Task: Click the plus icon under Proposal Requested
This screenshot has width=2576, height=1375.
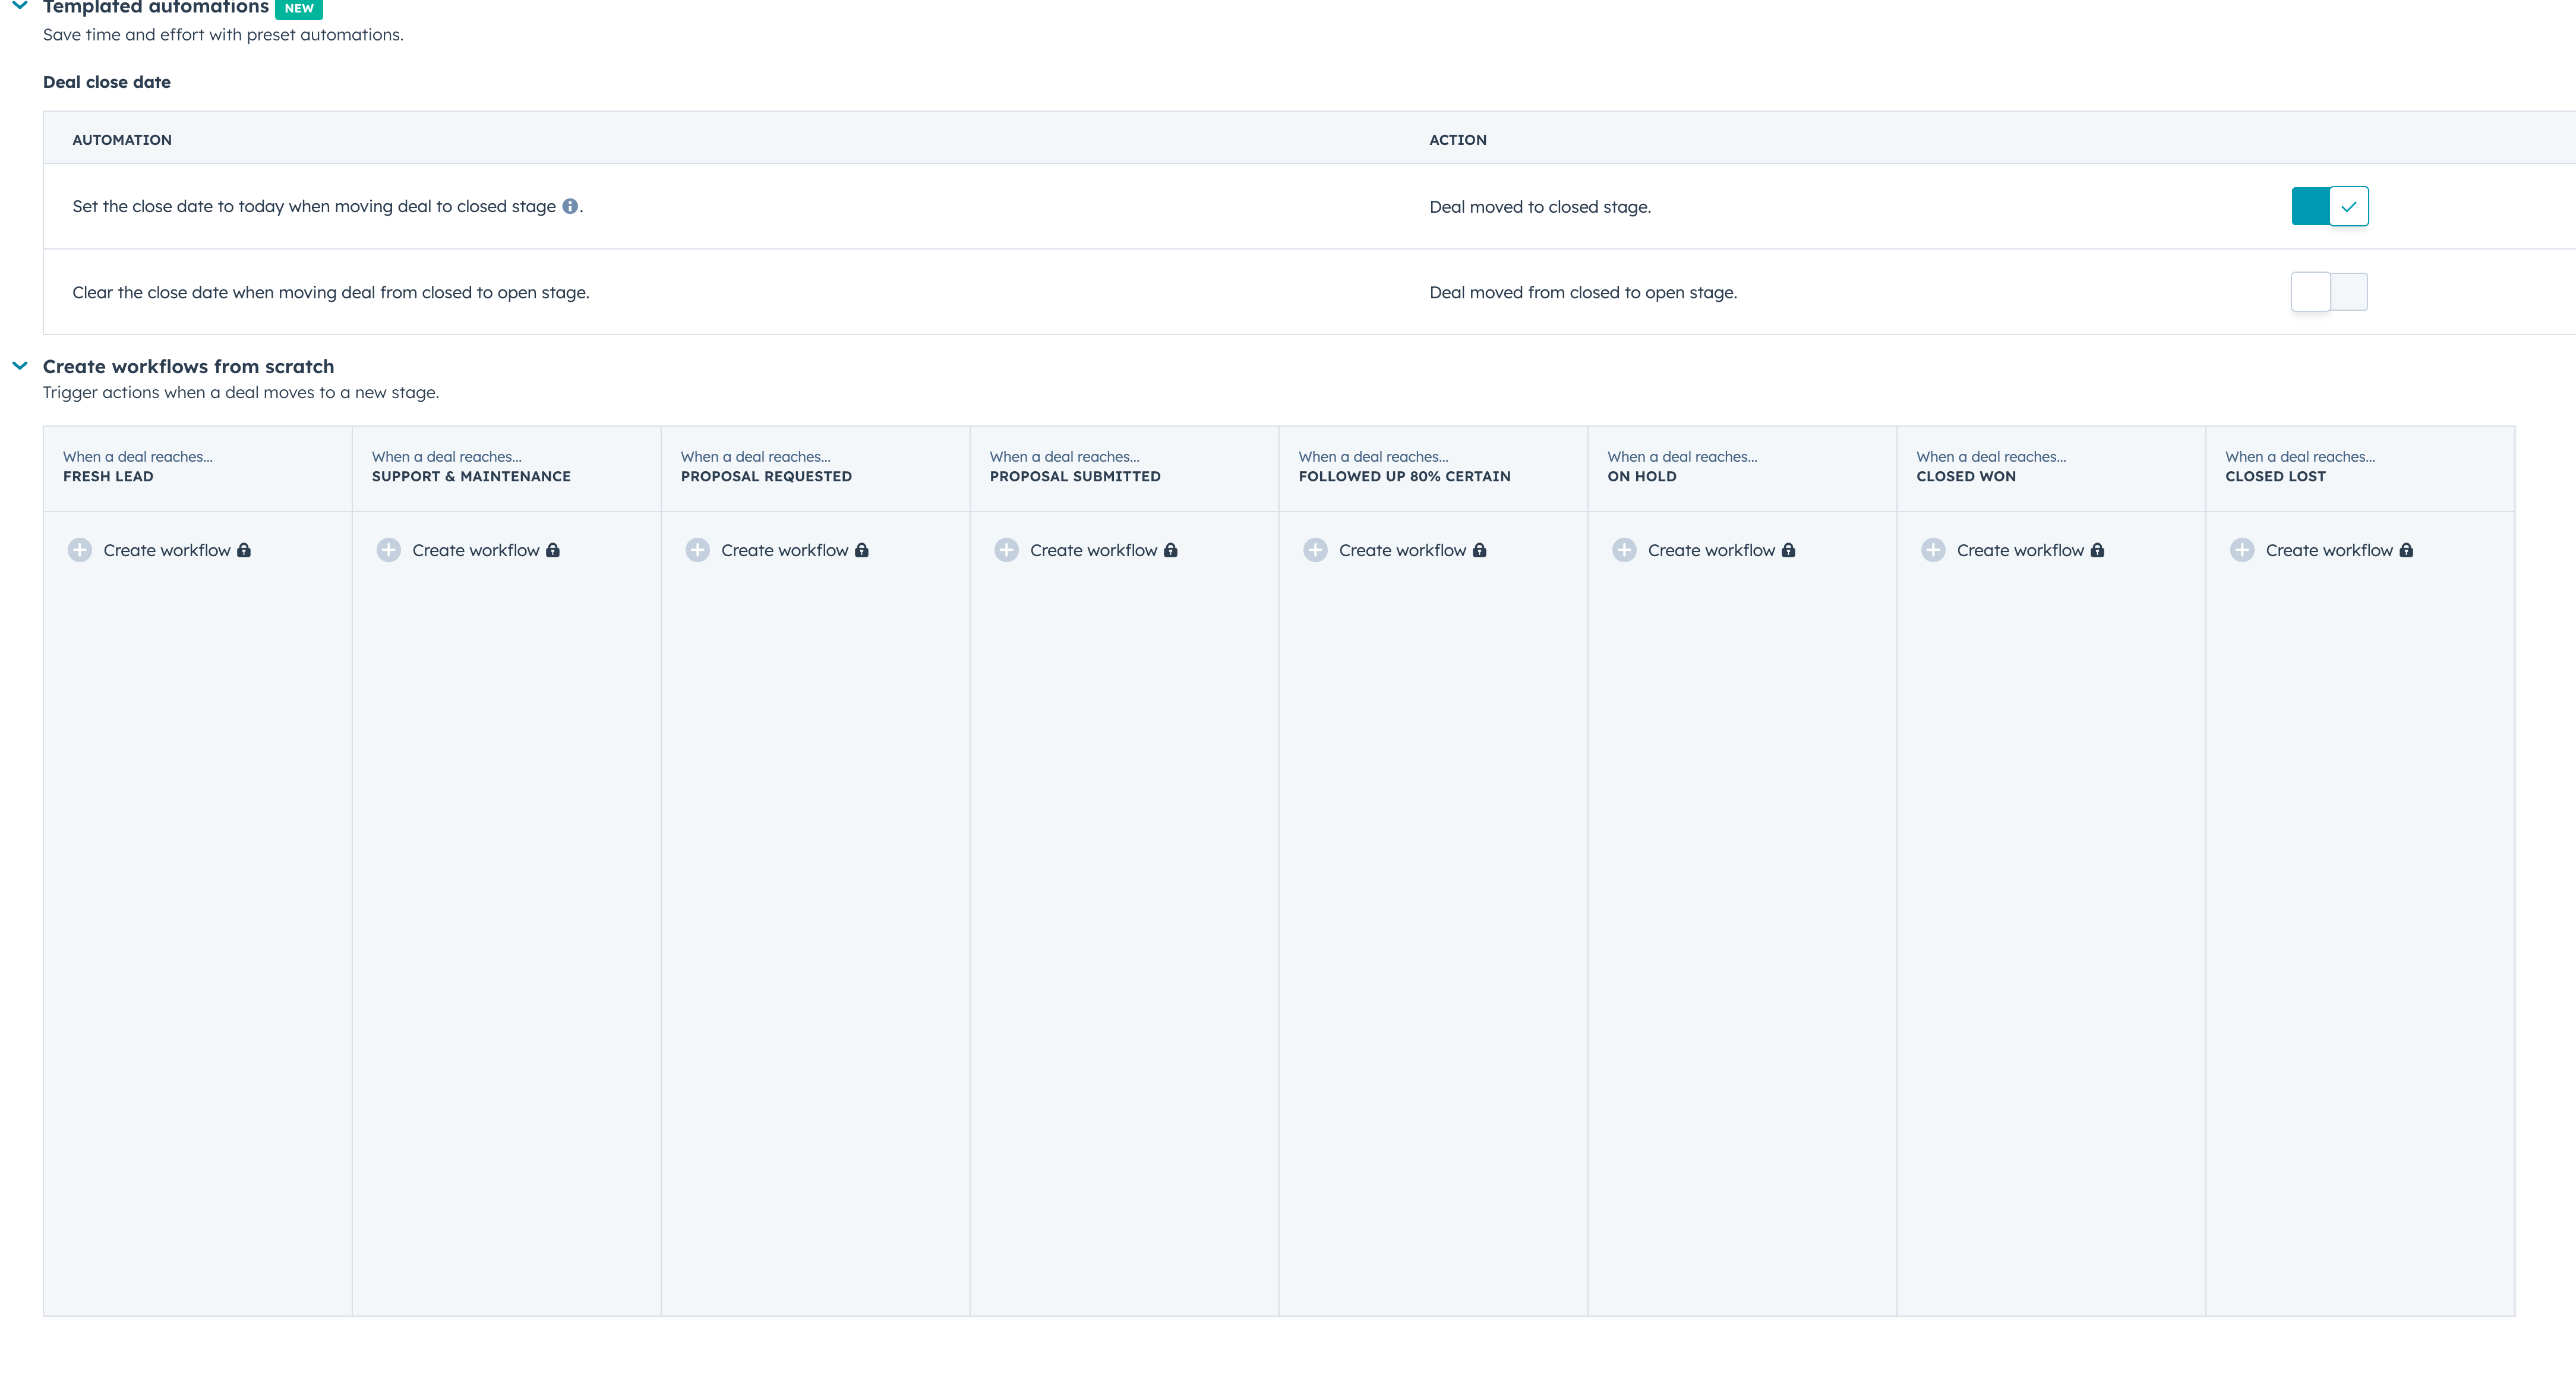Action: coord(698,550)
